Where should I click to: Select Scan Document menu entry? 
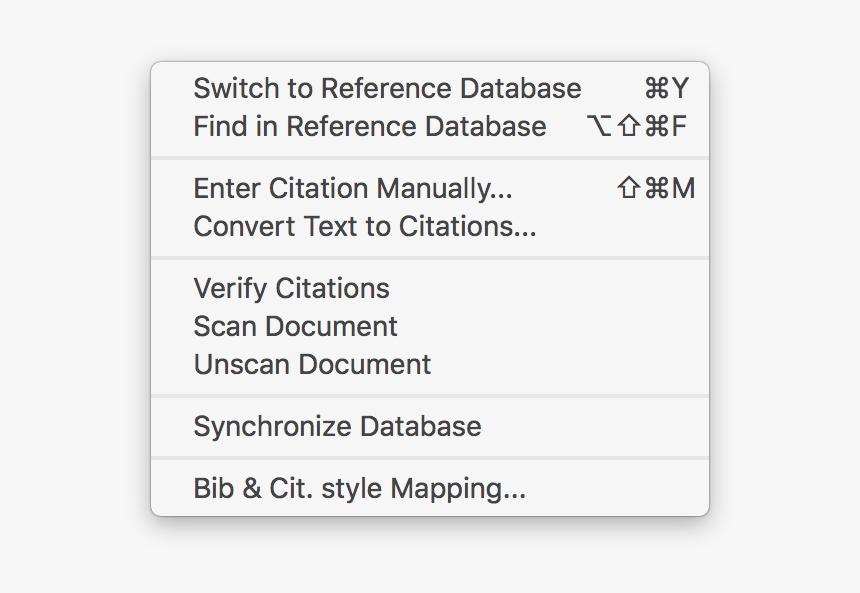(295, 326)
